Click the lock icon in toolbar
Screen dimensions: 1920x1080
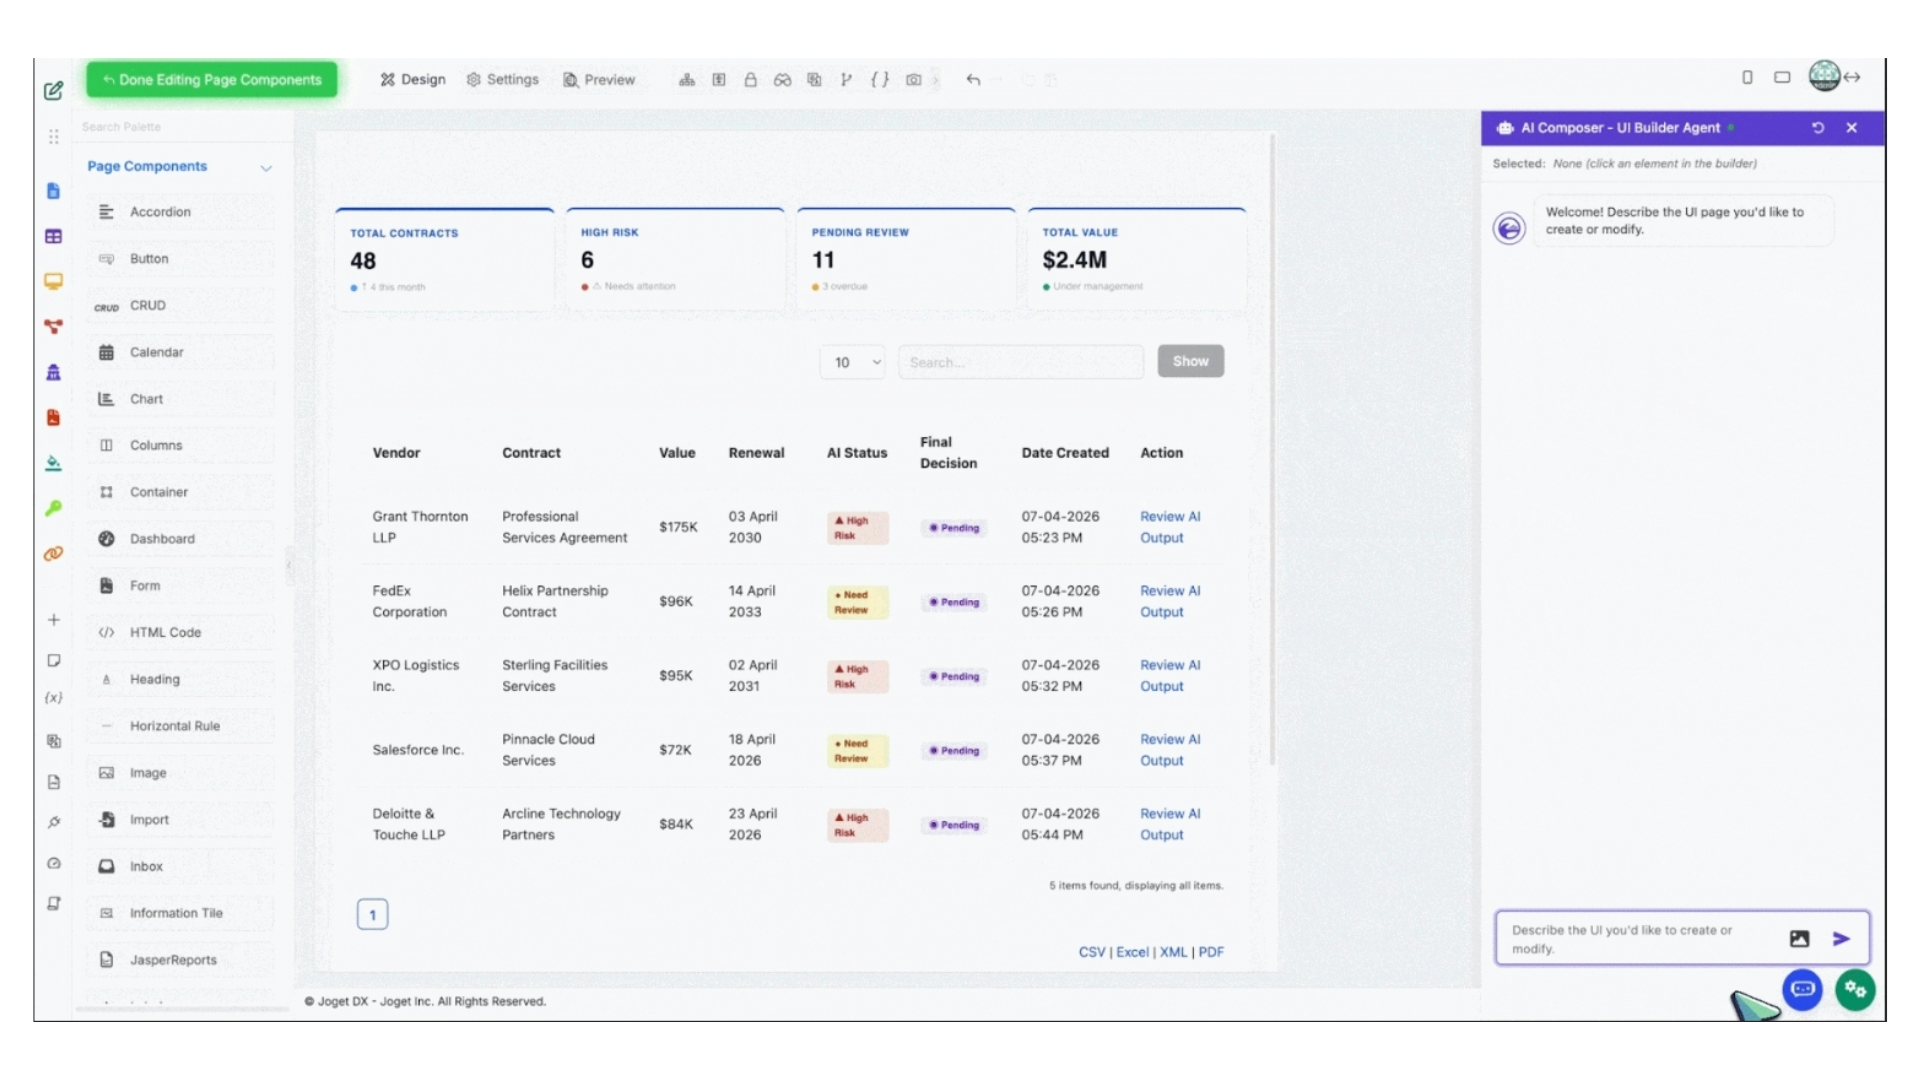click(750, 80)
